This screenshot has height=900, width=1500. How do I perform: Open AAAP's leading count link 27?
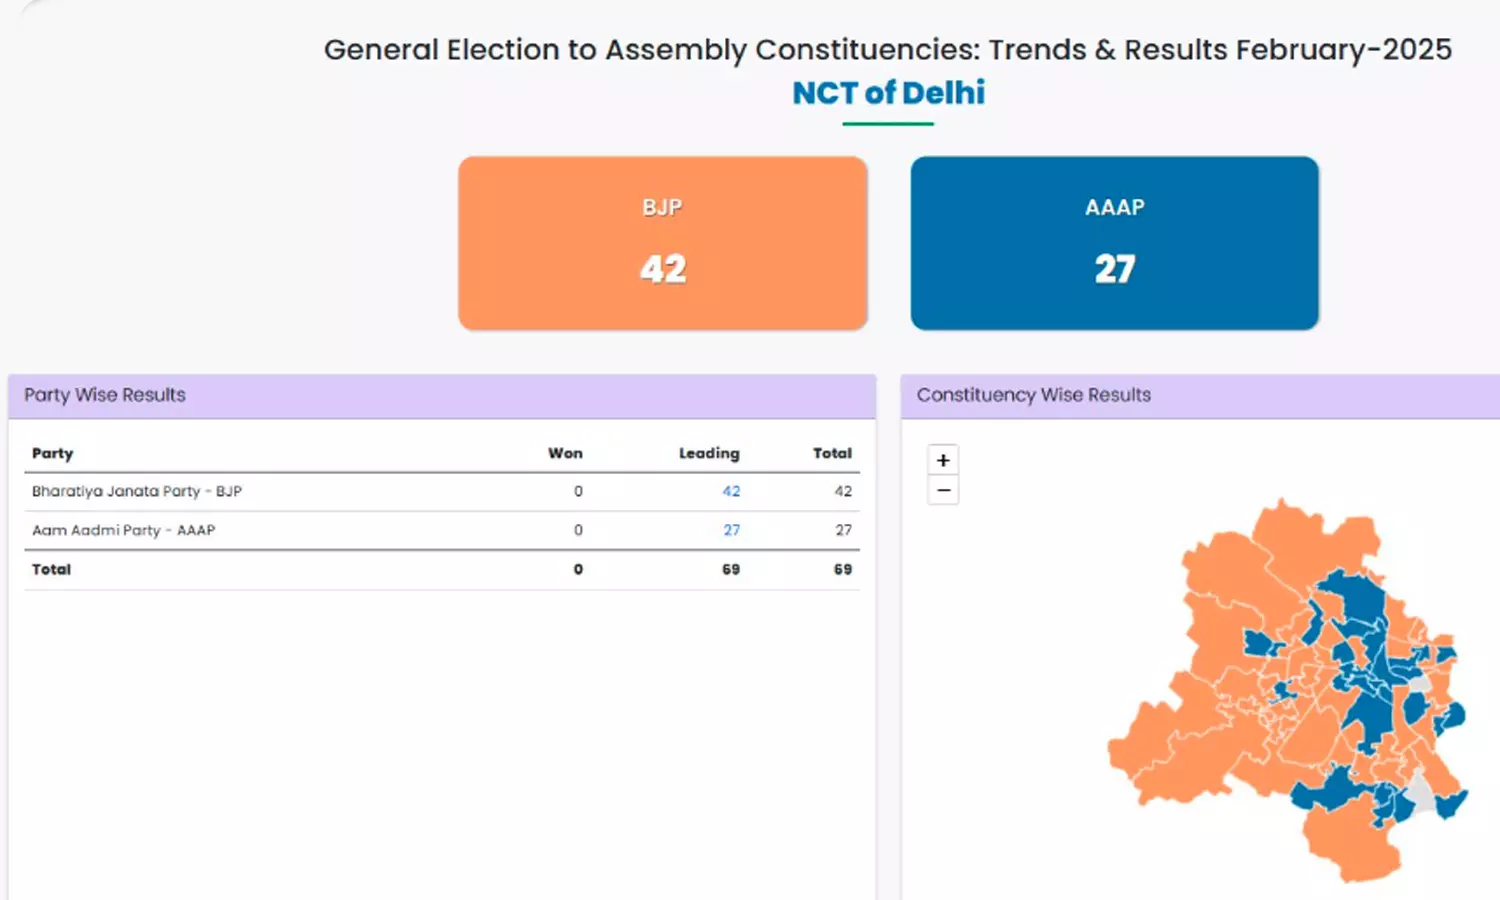tap(731, 530)
